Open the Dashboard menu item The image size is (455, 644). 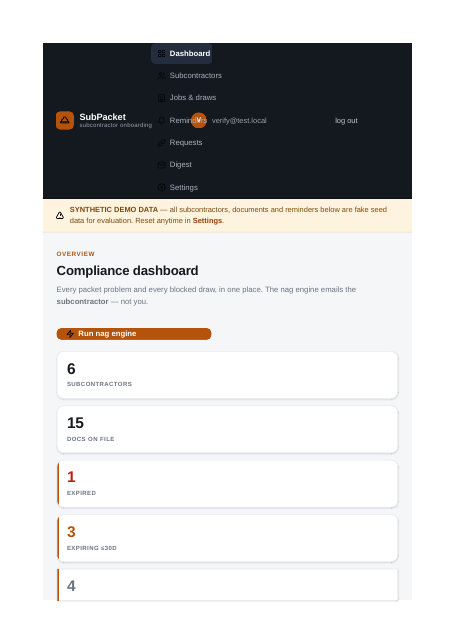click(182, 53)
